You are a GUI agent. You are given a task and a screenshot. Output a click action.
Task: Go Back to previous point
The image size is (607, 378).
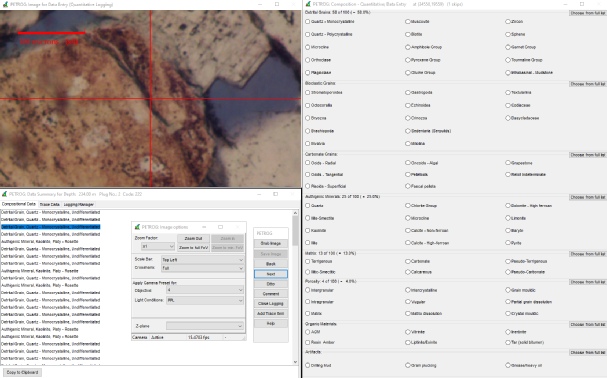click(271, 264)
